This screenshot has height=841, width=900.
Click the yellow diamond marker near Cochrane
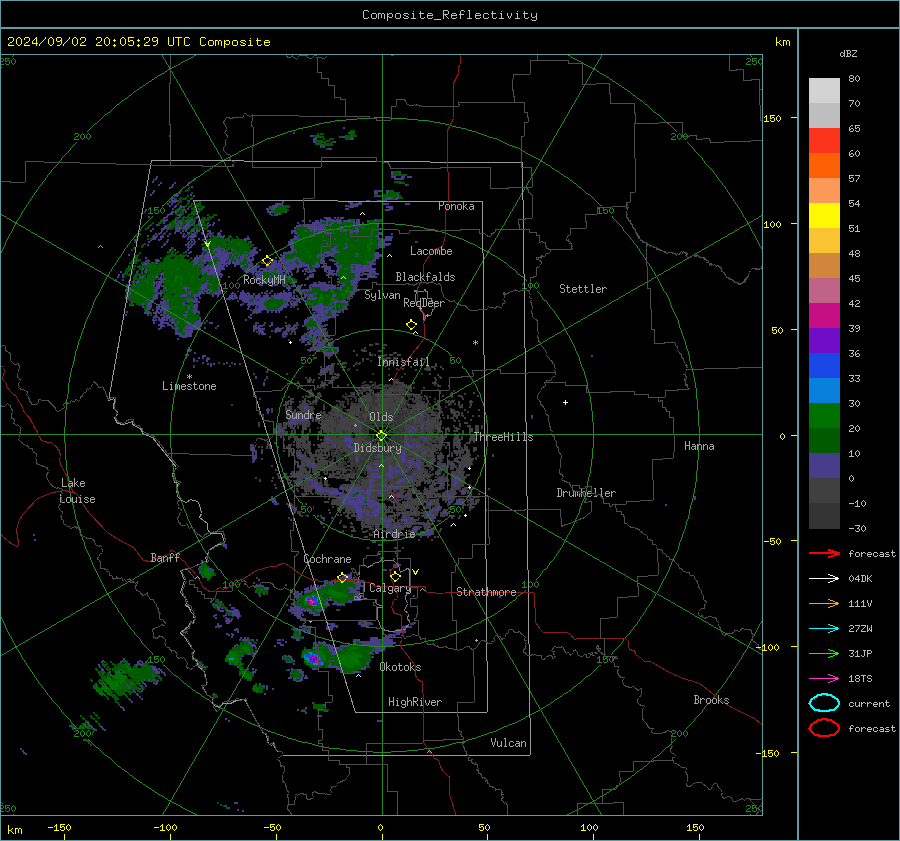342,577
